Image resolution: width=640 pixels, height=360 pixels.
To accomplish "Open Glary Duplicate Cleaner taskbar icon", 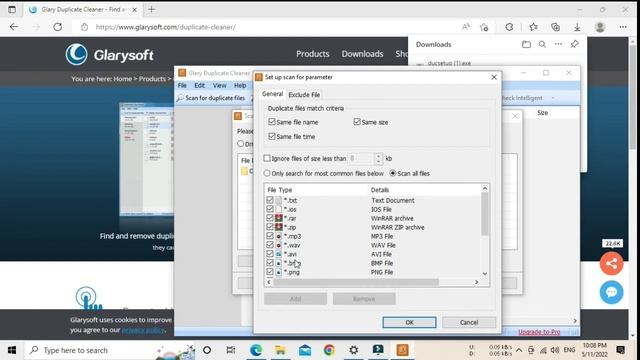I will click(x=402, y=350).
